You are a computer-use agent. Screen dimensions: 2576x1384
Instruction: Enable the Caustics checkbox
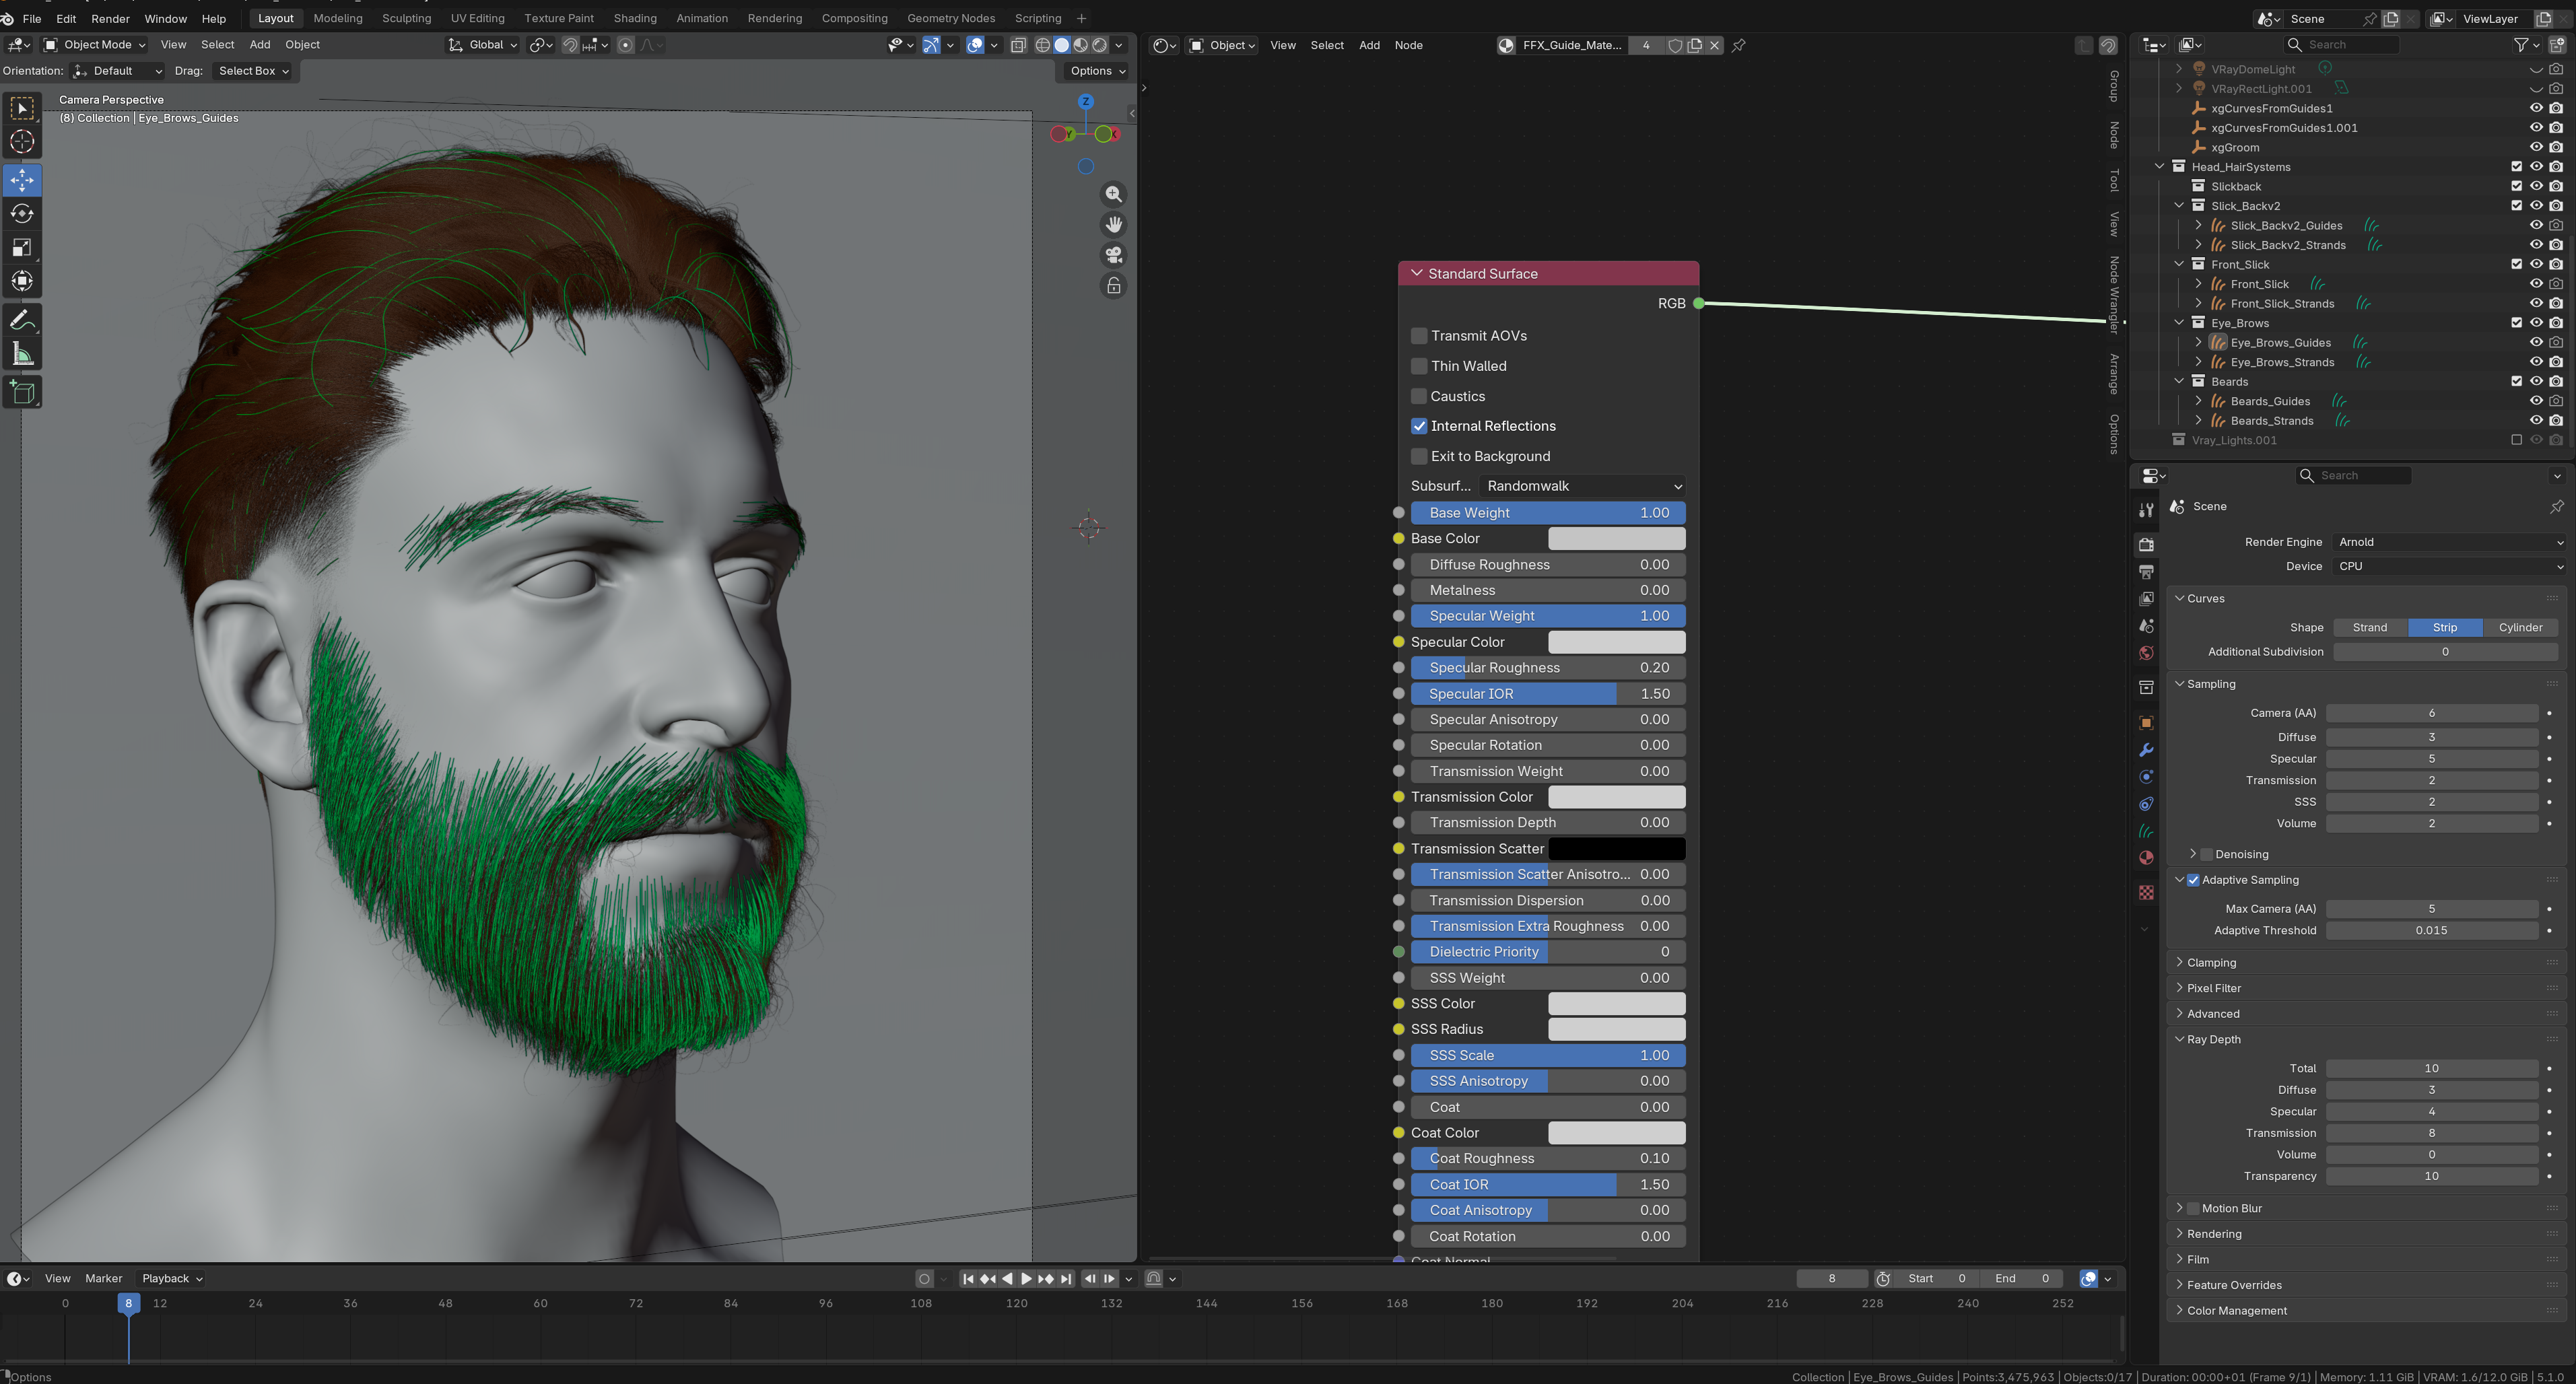(1419, 396)
